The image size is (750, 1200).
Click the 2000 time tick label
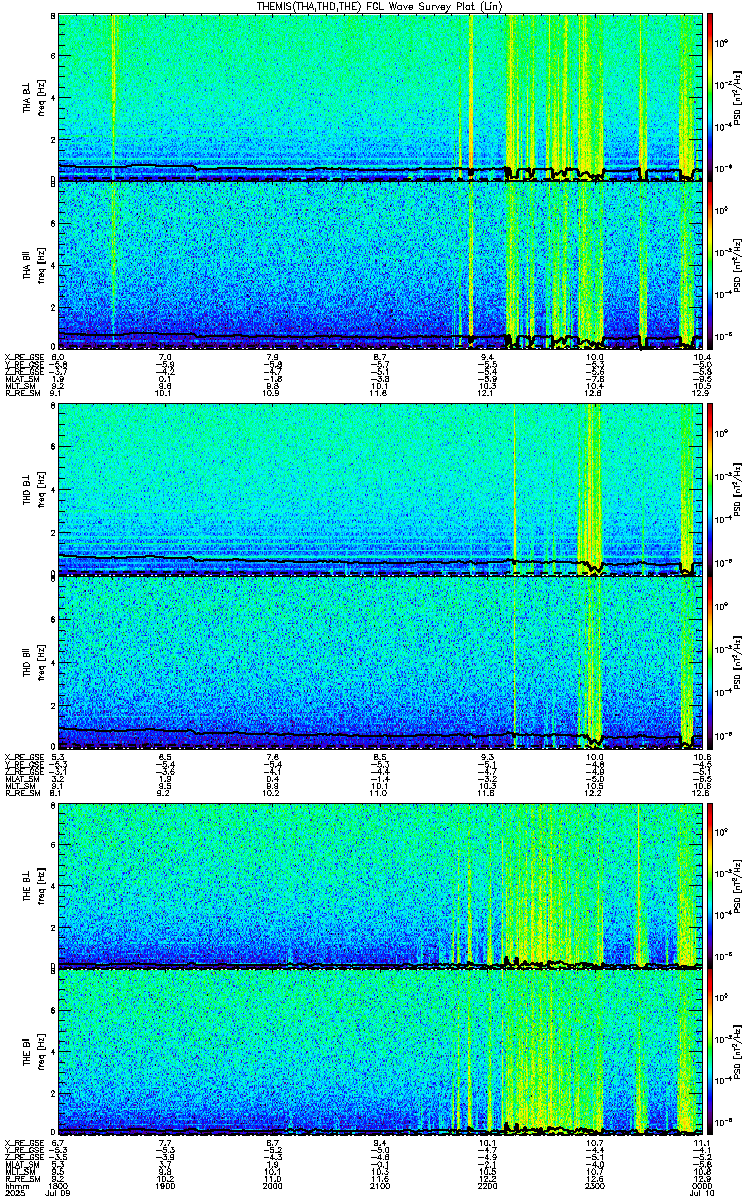(x=273, y=1187)
